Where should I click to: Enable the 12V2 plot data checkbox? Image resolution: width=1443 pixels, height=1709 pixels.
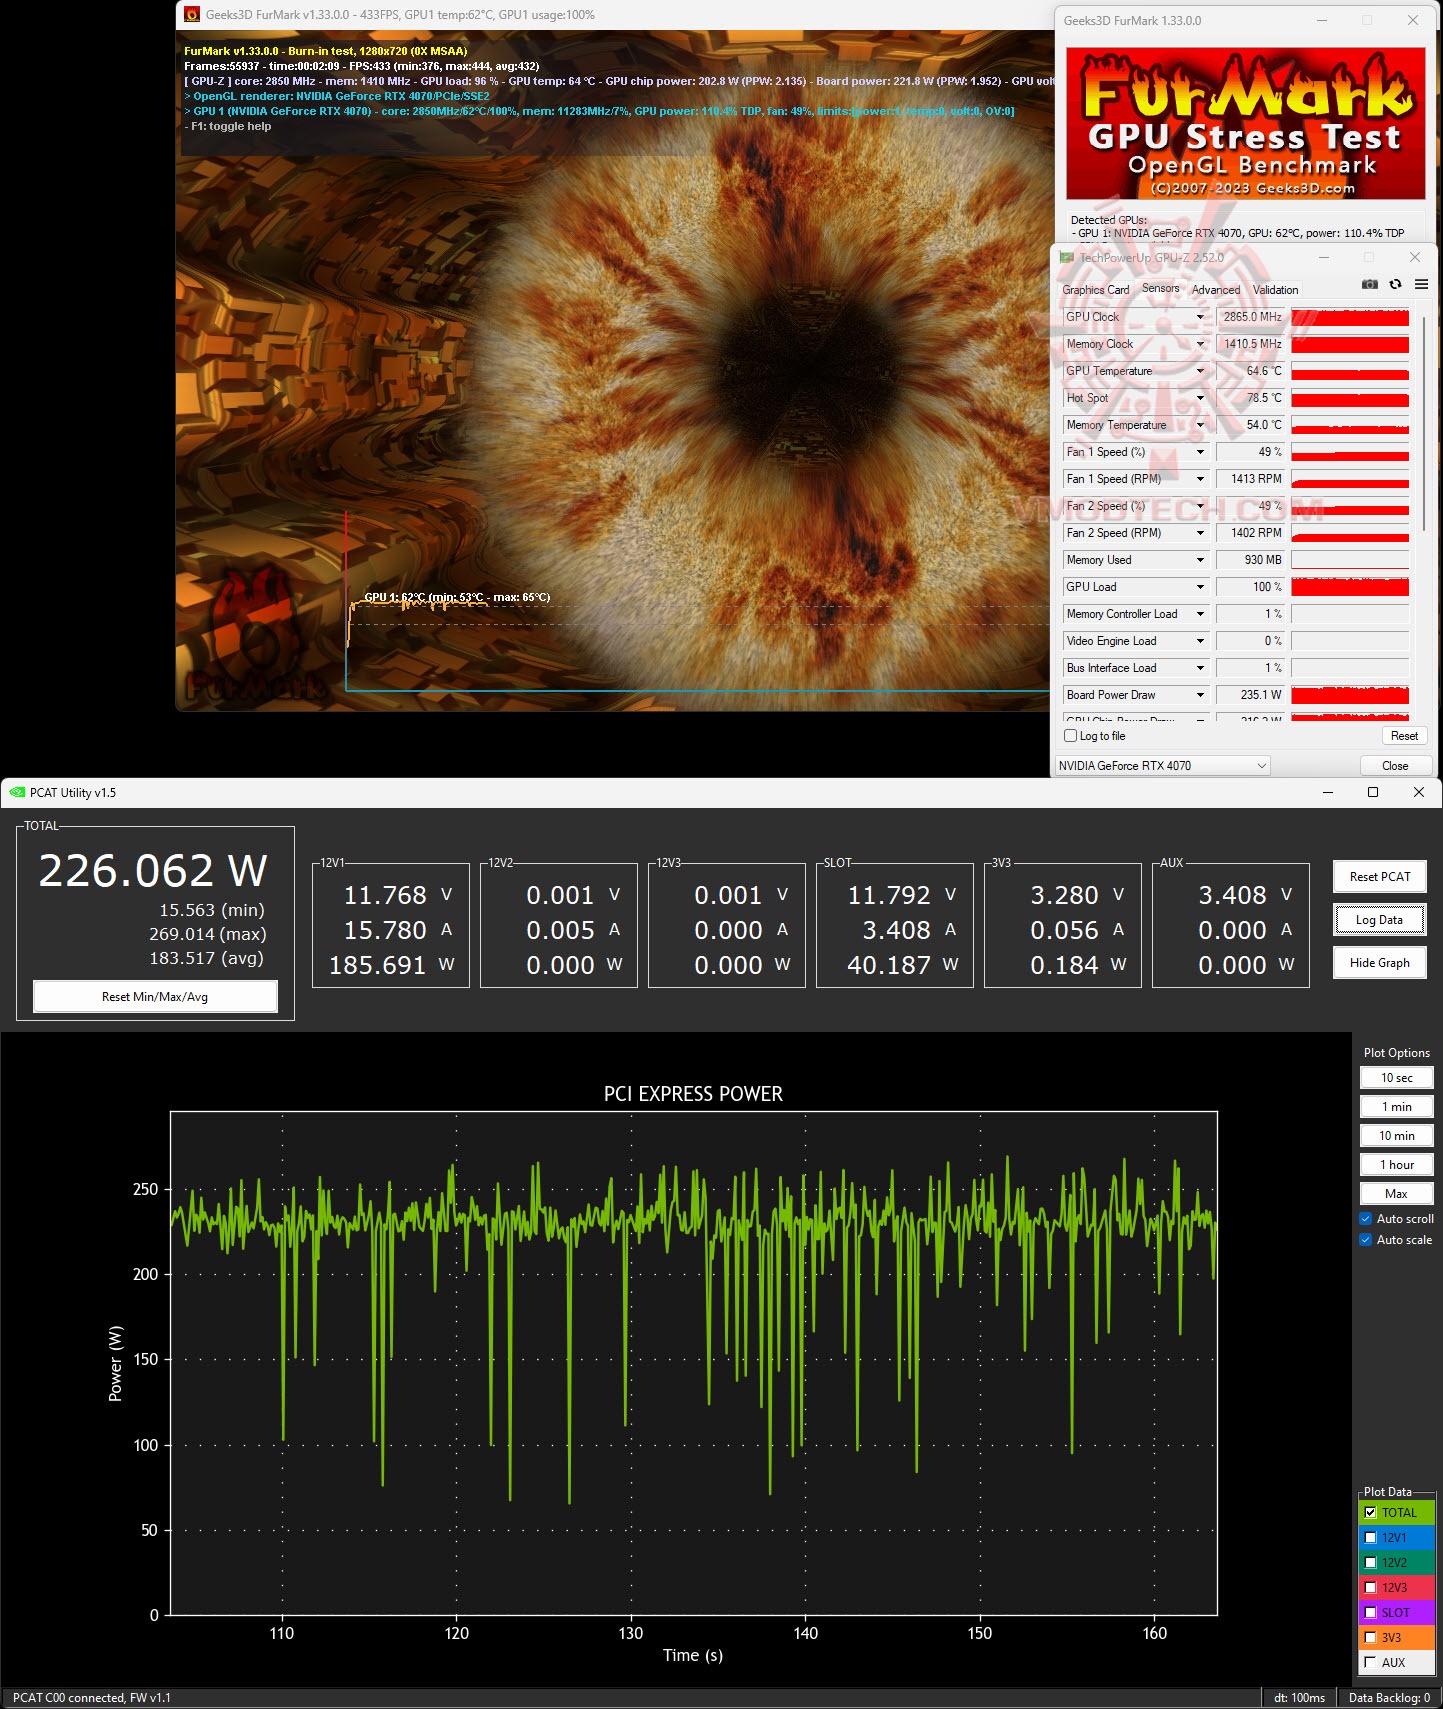pyautogui.click(x=1371, y=1563)
